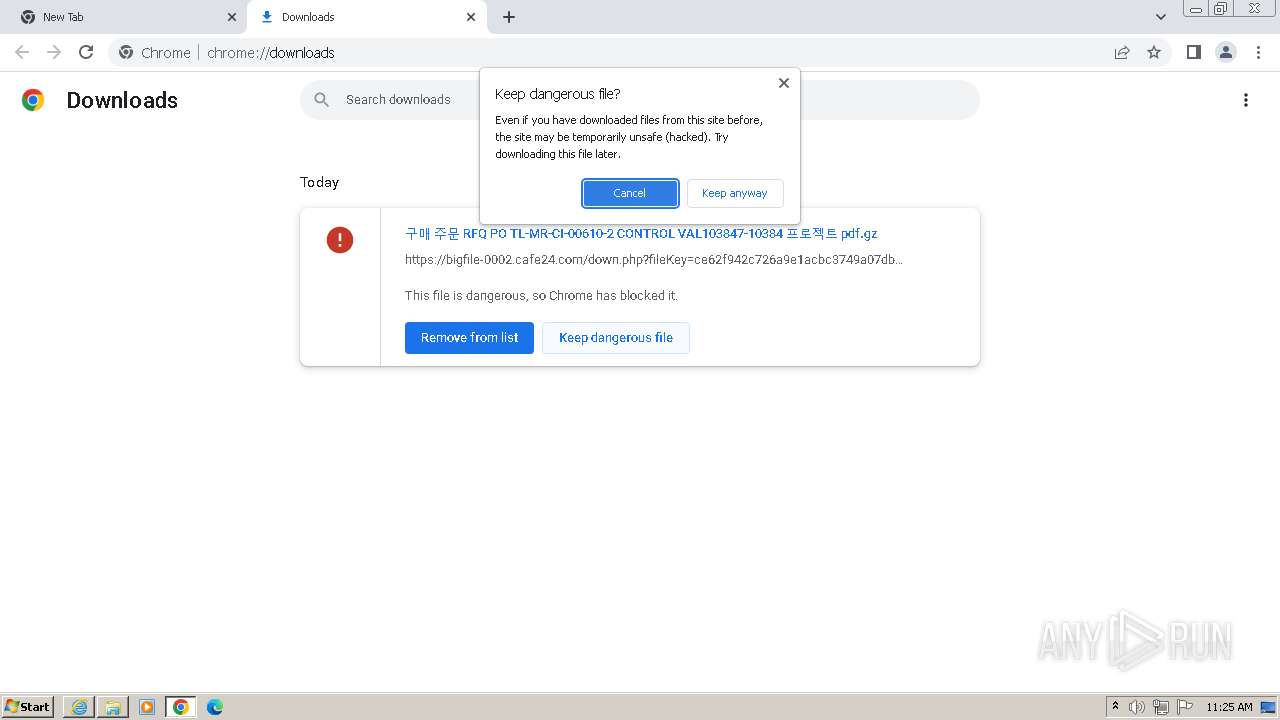Click "This file is dangerous" message
Viewport: 1280px width, 720px height.
point(541,295)
